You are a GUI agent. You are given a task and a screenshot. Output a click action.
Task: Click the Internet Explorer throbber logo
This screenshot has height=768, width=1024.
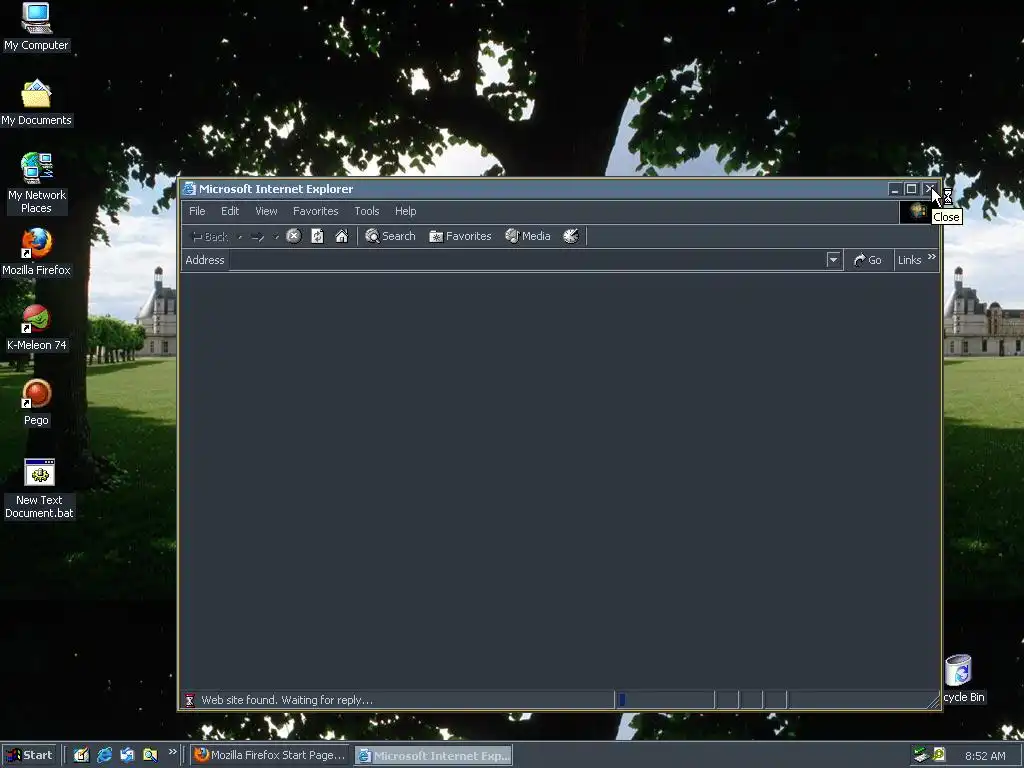918,211
